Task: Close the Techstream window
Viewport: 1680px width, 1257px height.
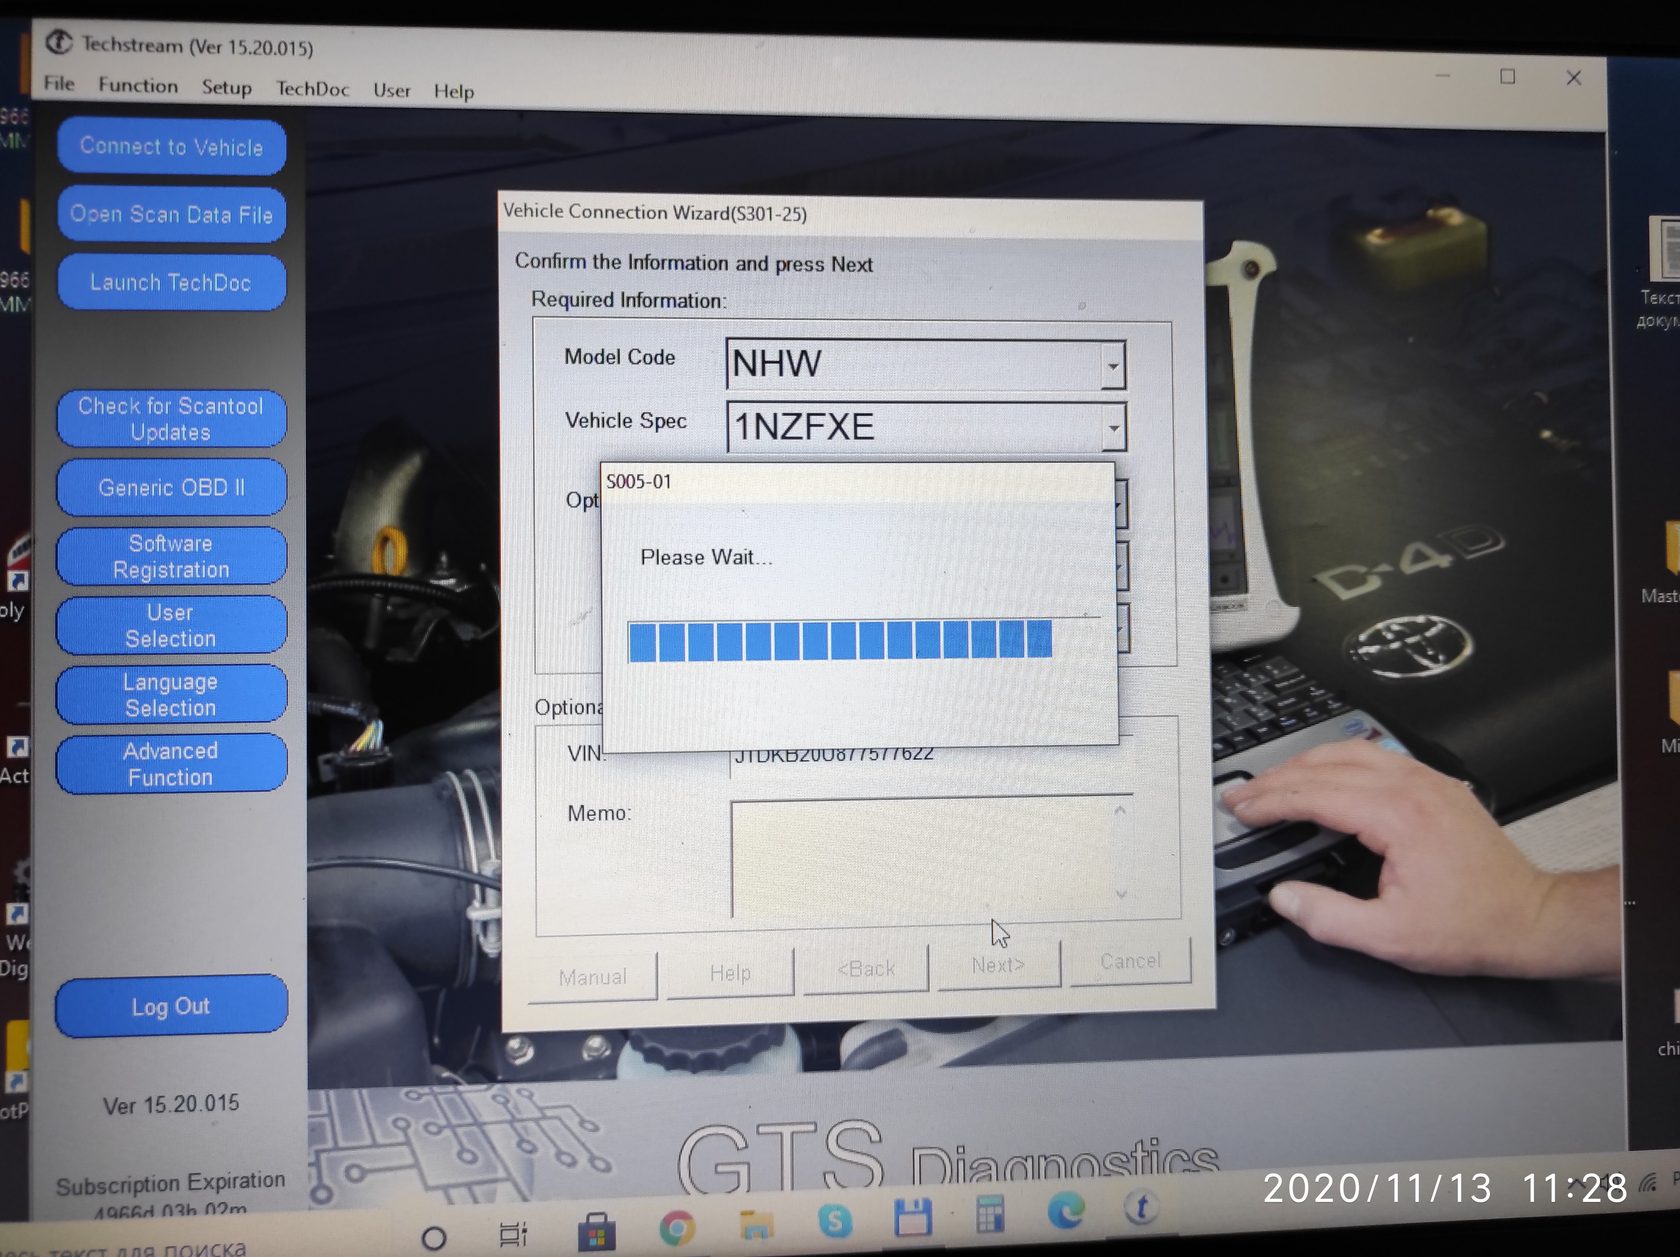Action: (x=1573, y=77)
